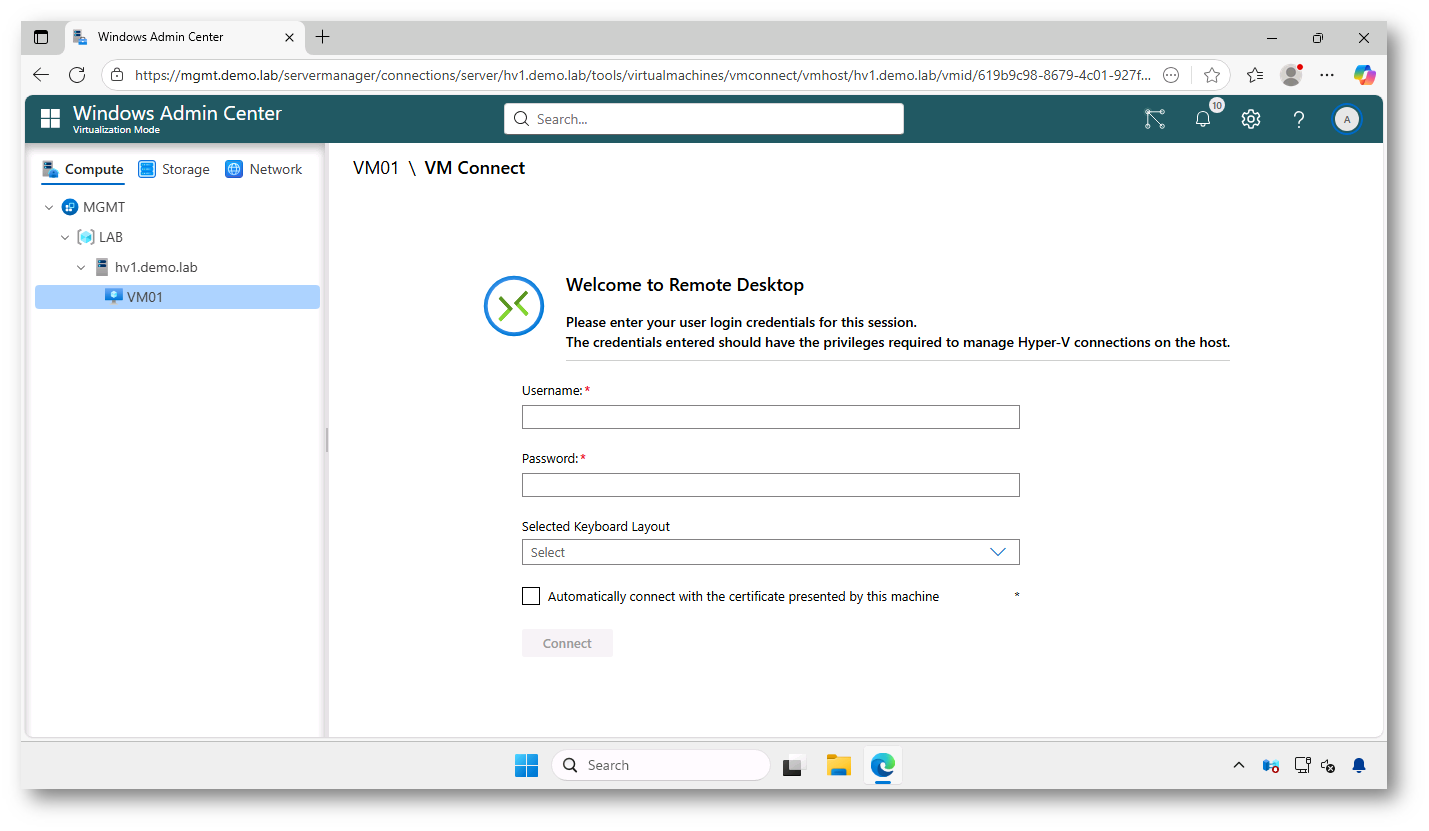Open the Selected Keyboard Layout dropdown

(x=770, y=552)
